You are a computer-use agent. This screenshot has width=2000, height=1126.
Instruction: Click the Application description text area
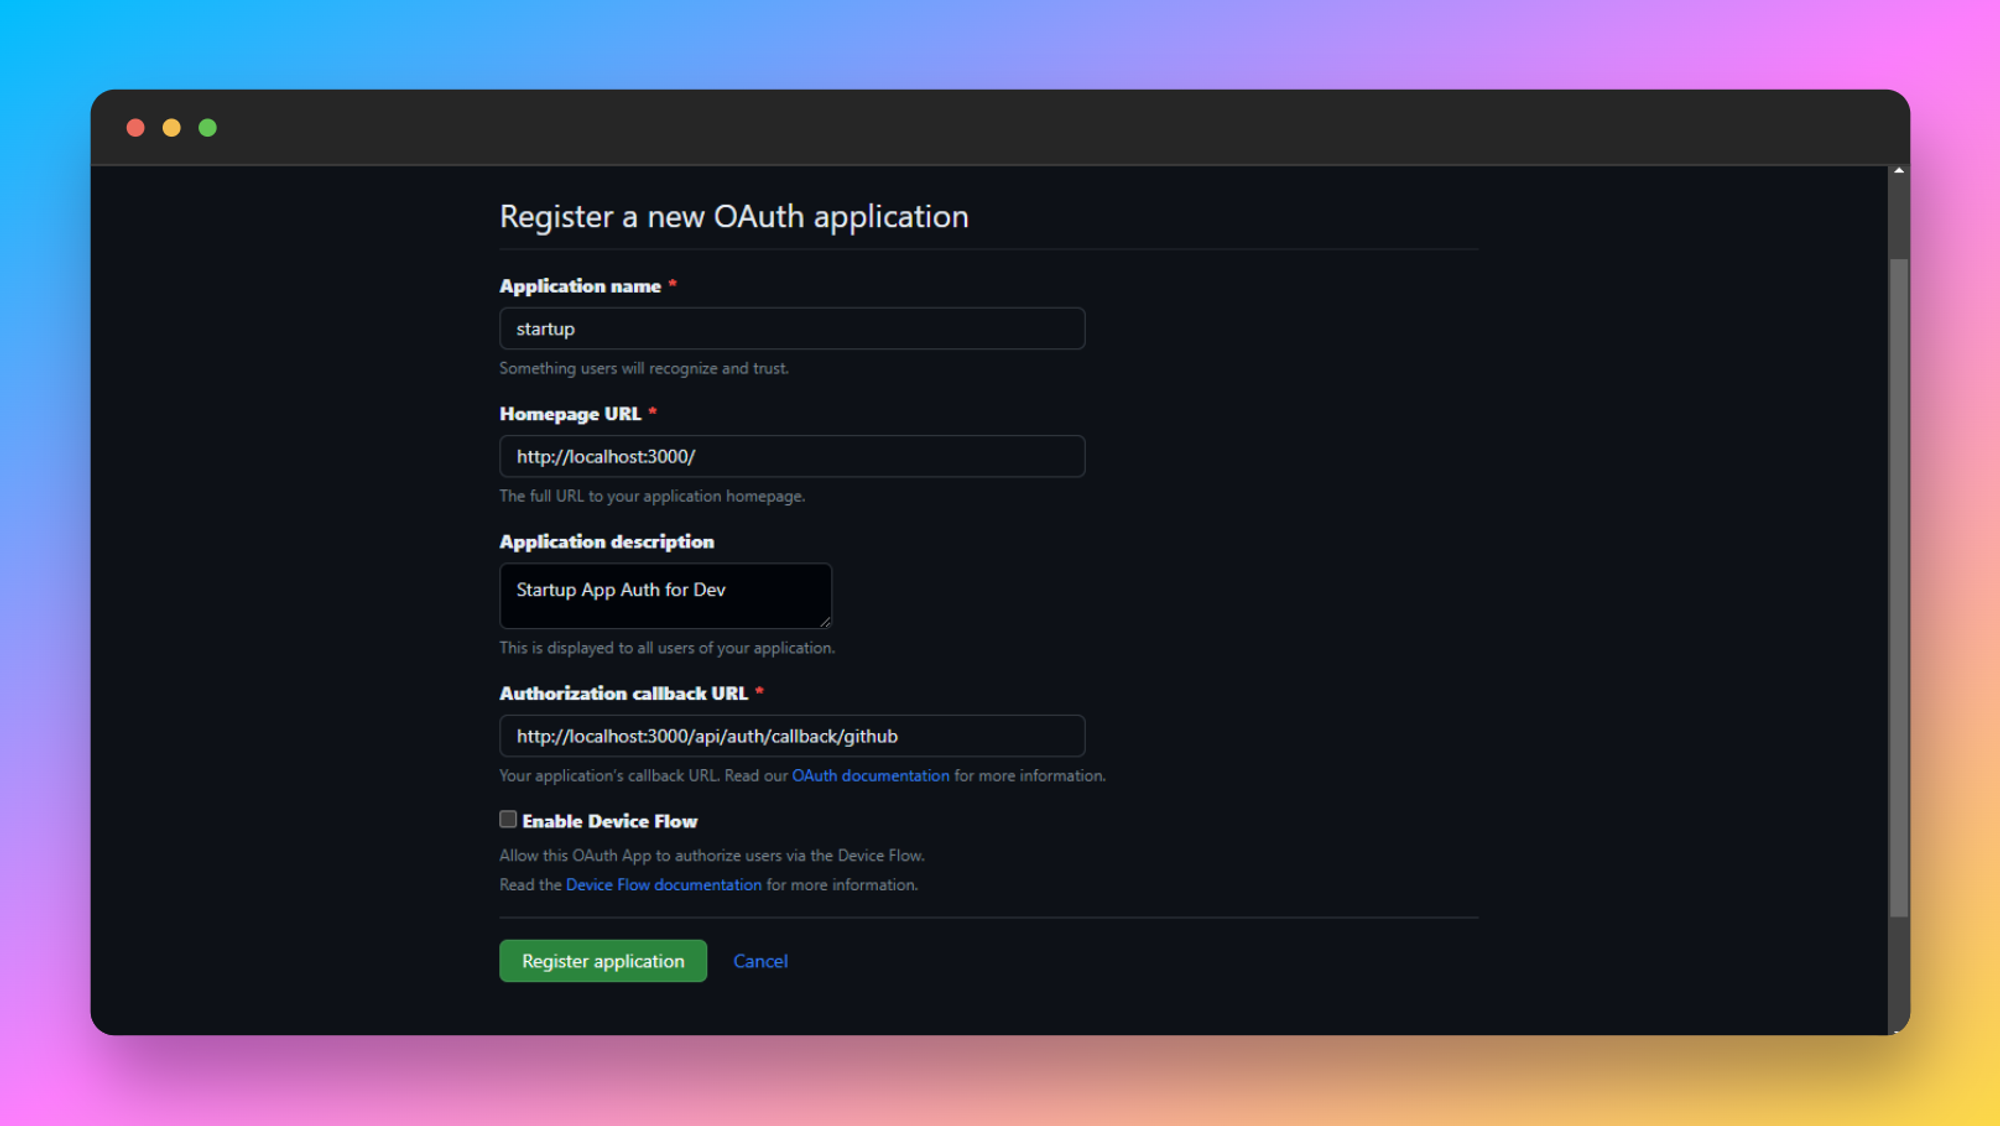coord(664,595)
